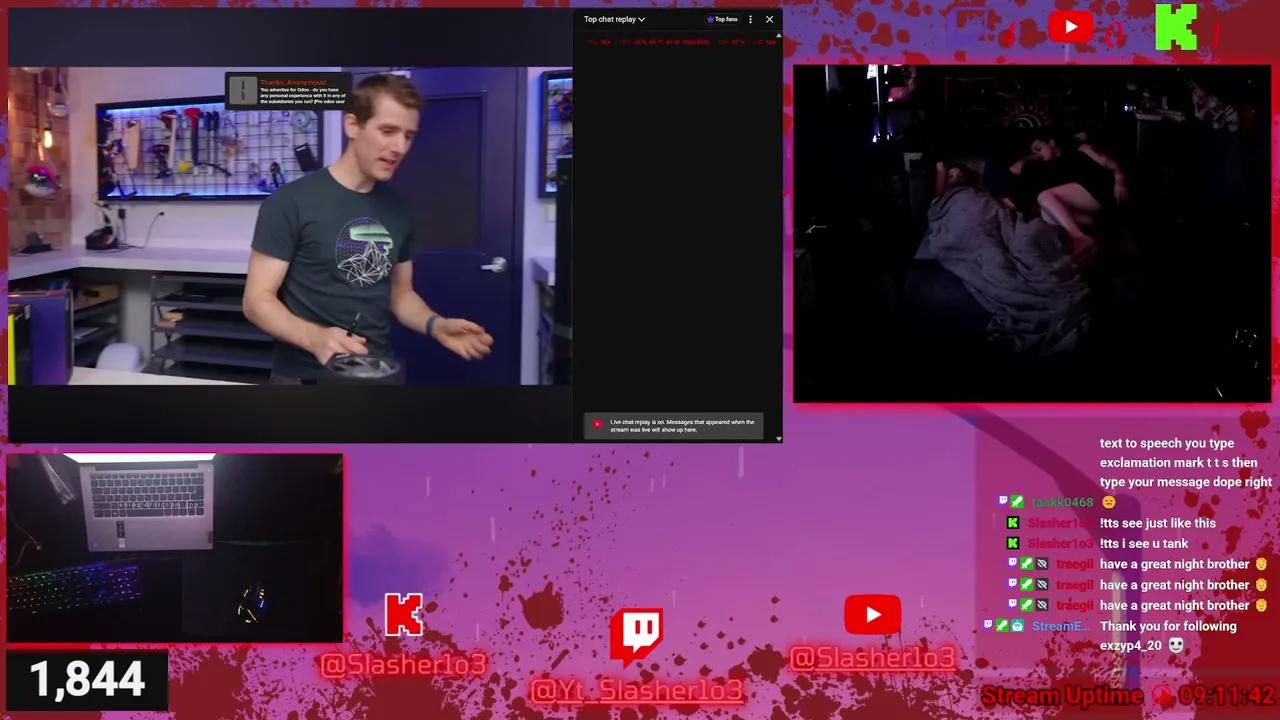Click the green sword badge beside tankk0468
The width and height of the screenshot is (1280, 720).
(x=1017, y=502)
